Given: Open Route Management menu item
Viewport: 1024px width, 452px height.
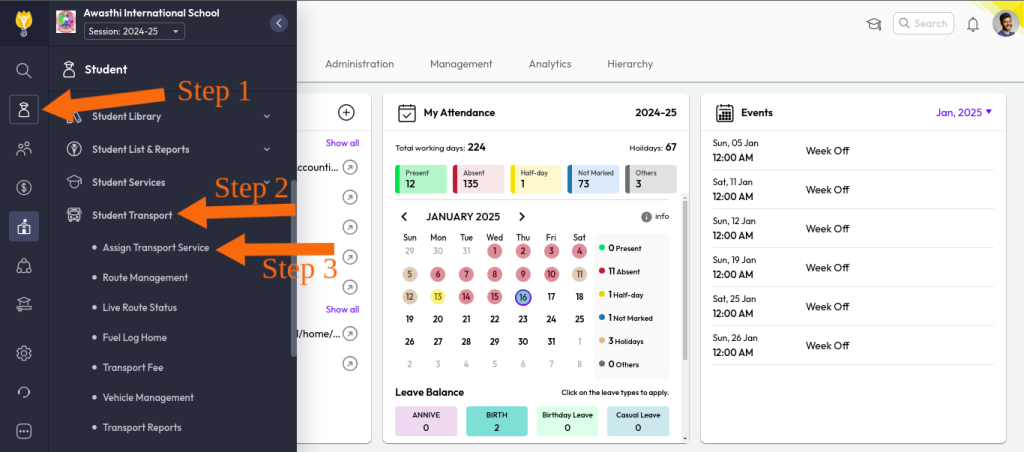Looking at the screenshot, I should pos(145,277).
